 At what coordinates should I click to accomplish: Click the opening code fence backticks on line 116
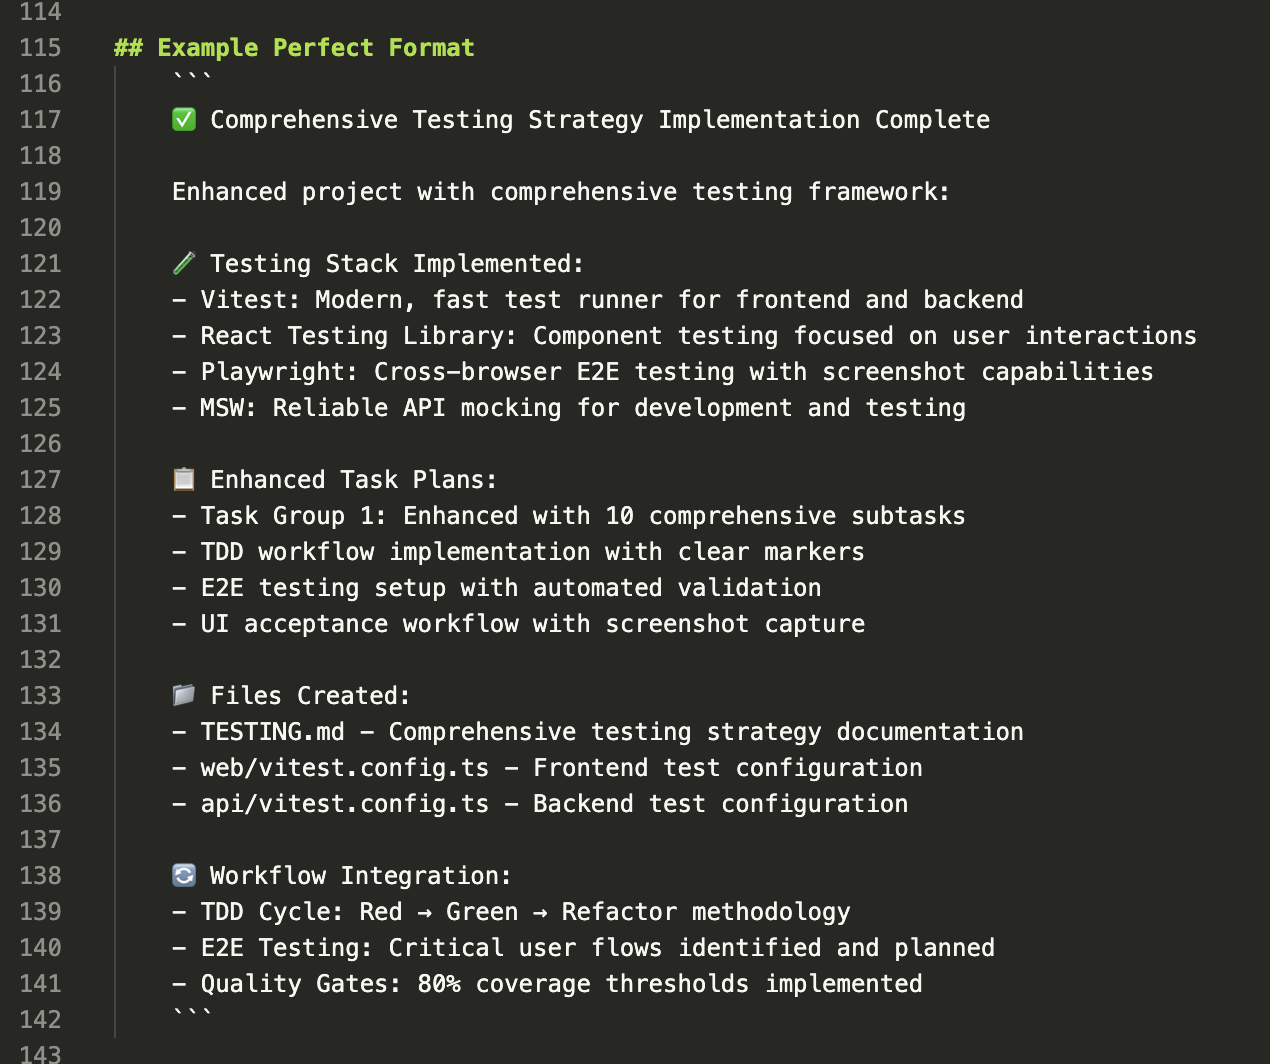pyautogui.click(x=193, y=80)
